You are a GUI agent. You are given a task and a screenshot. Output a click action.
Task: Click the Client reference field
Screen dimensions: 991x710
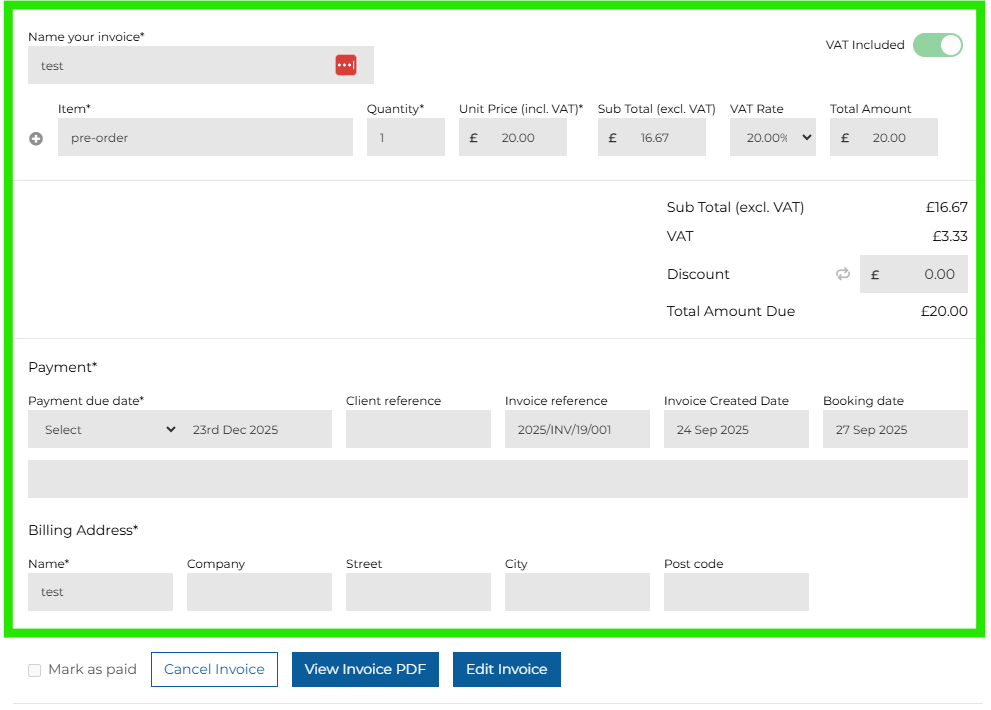coord(418,430)
